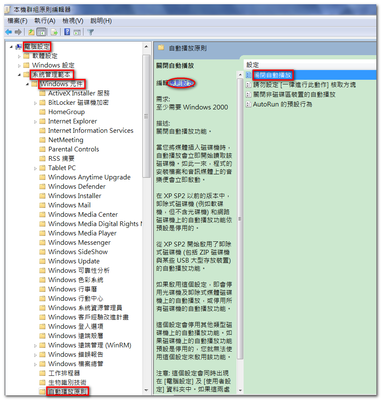Select Internet Information Services folder
The width and height of the screenshot is (381, 400).
point(91,130)
